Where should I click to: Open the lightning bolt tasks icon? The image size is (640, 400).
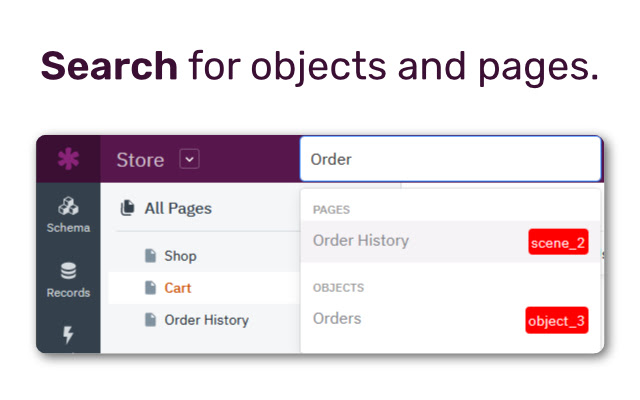click(68, 335)
